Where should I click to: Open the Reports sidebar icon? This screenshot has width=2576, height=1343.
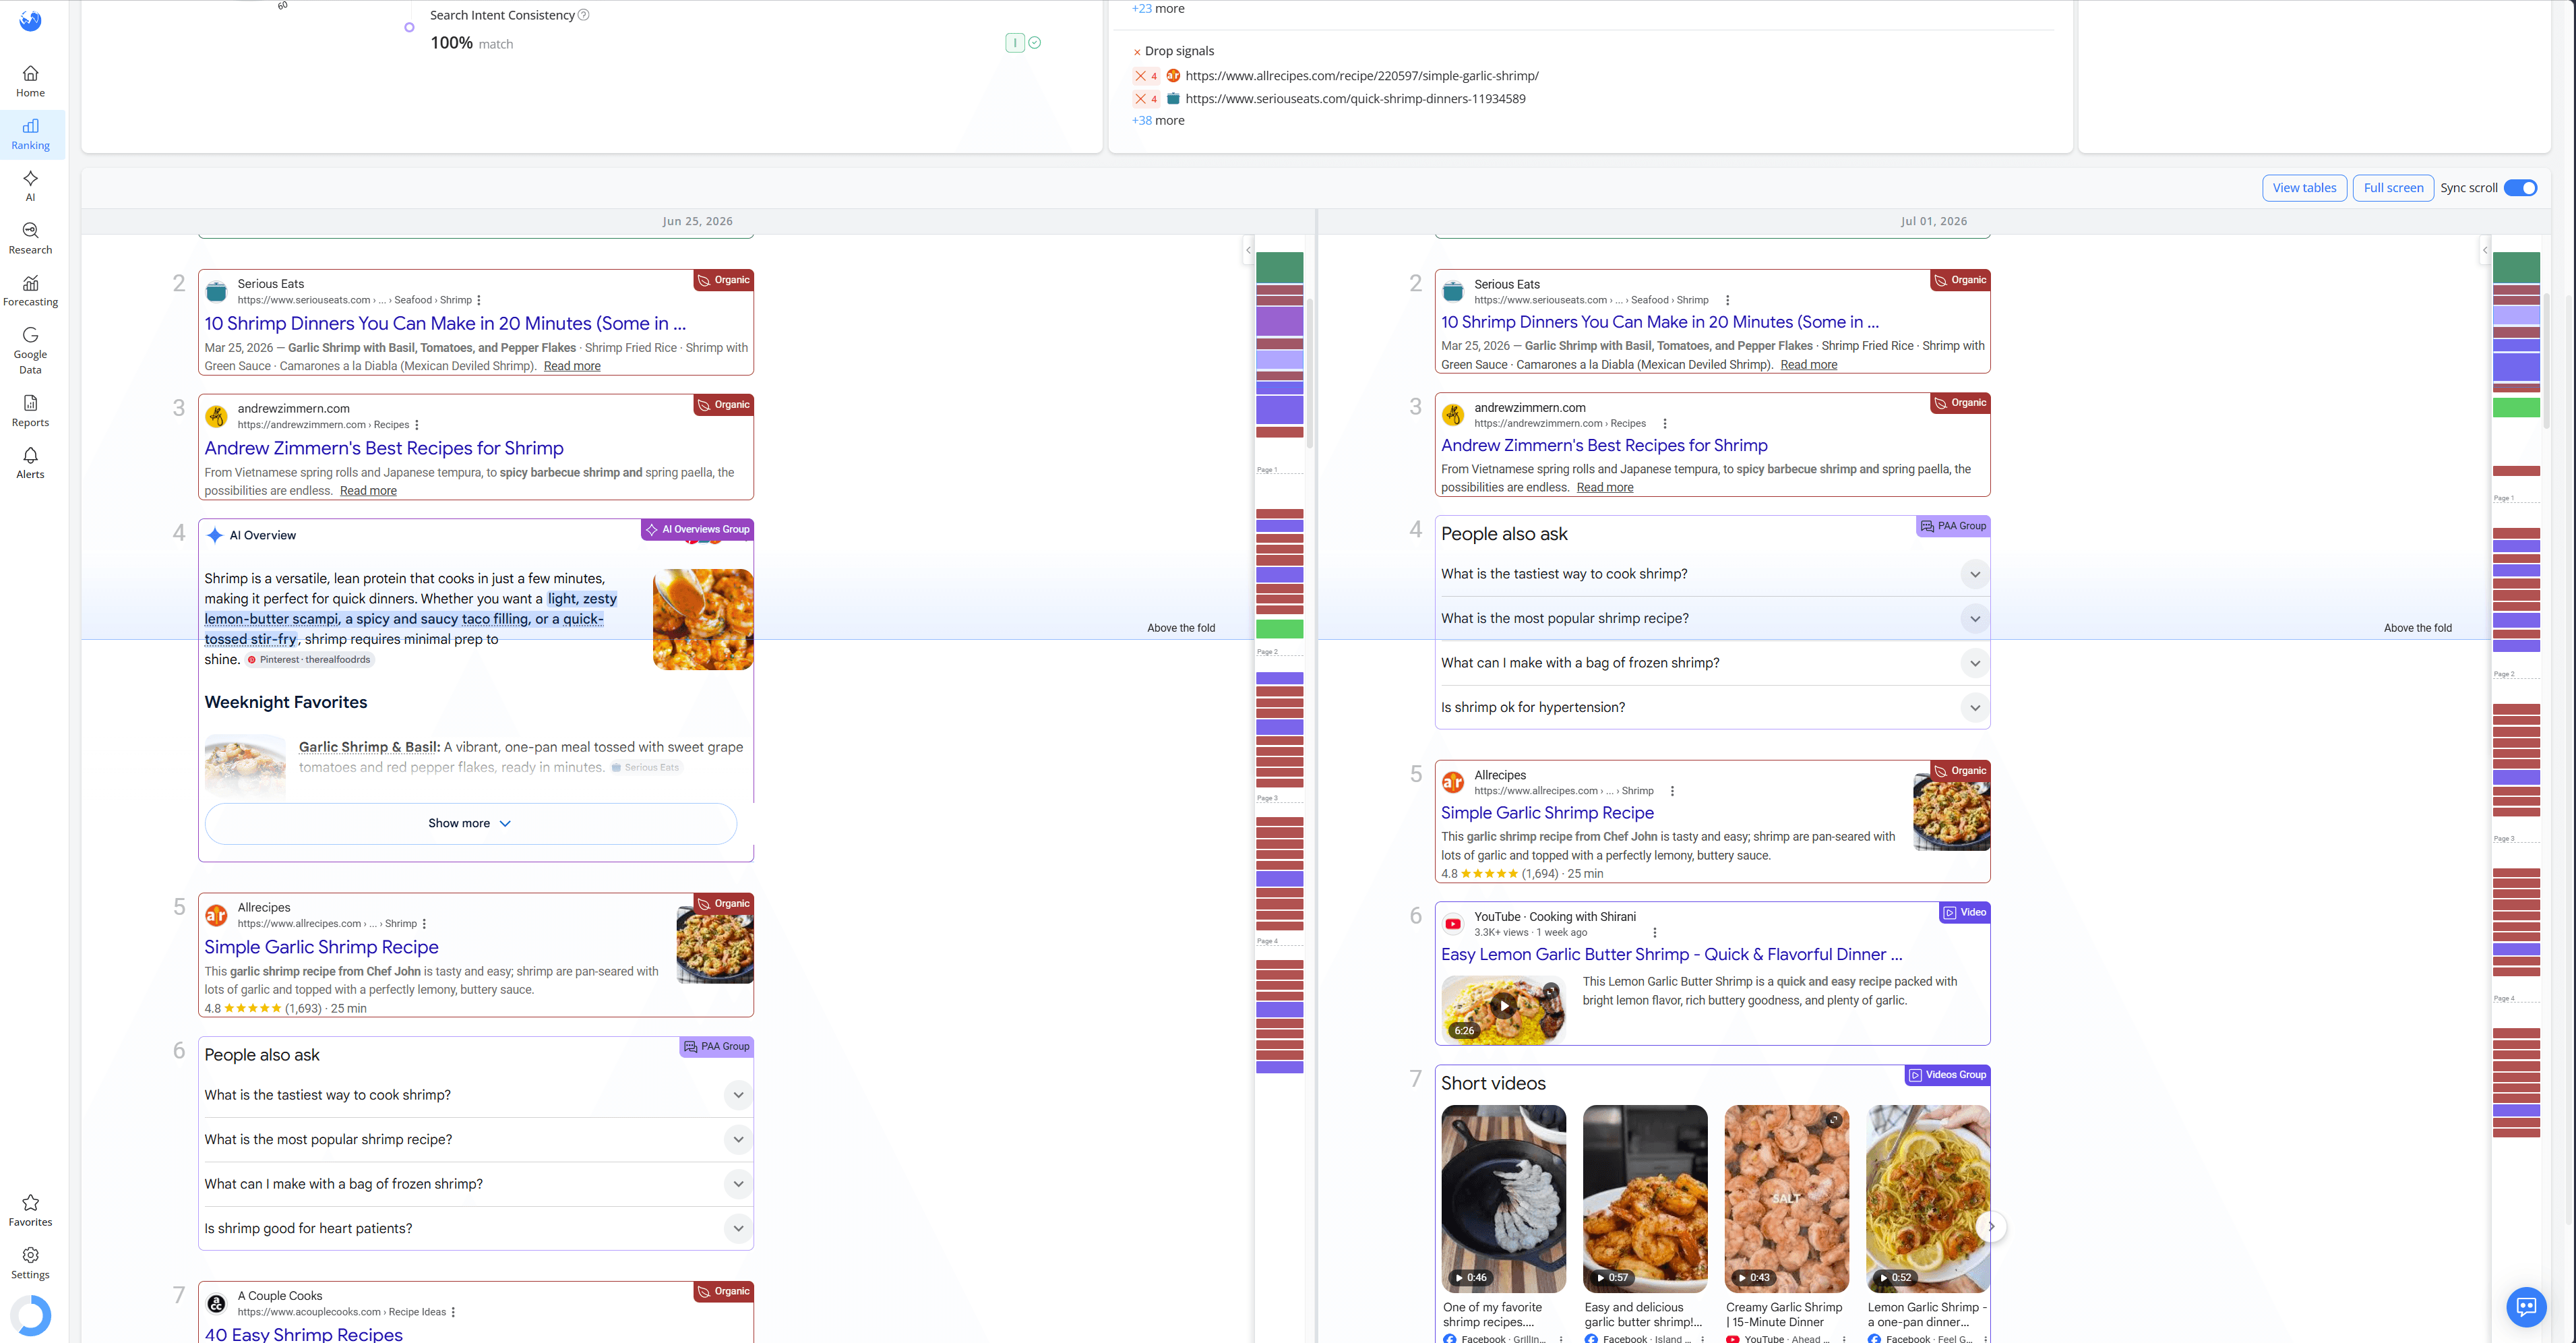pyautogui.click(x=30, y=411)
